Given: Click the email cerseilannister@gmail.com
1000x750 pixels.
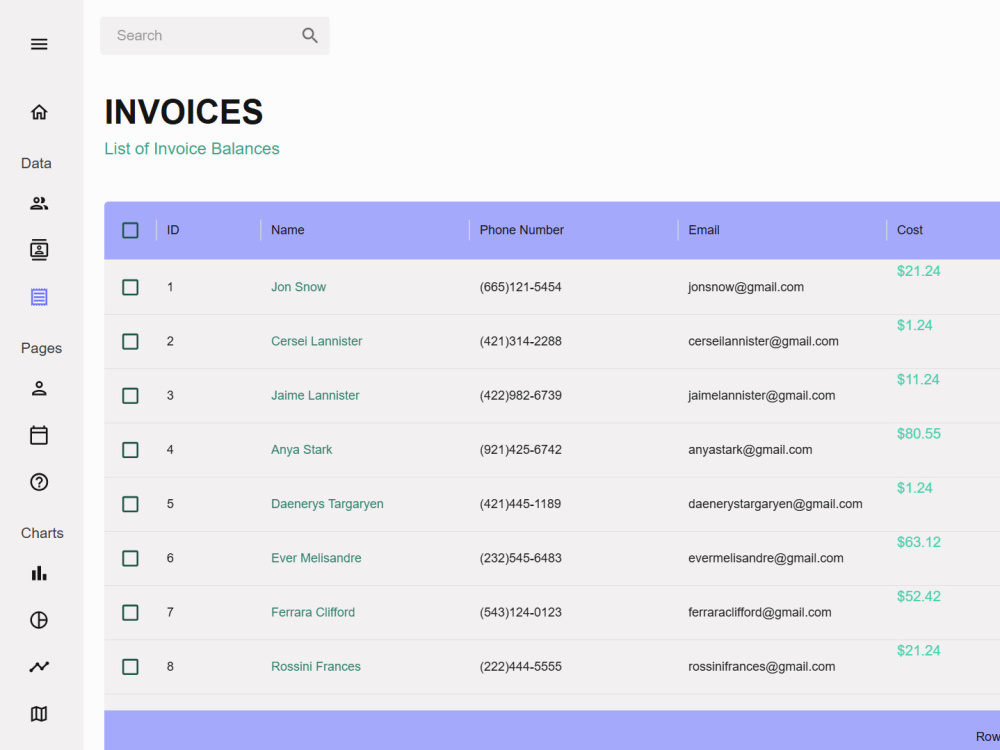Looking at the screenshot, I should pyautogui.click(x=763, y=341).
